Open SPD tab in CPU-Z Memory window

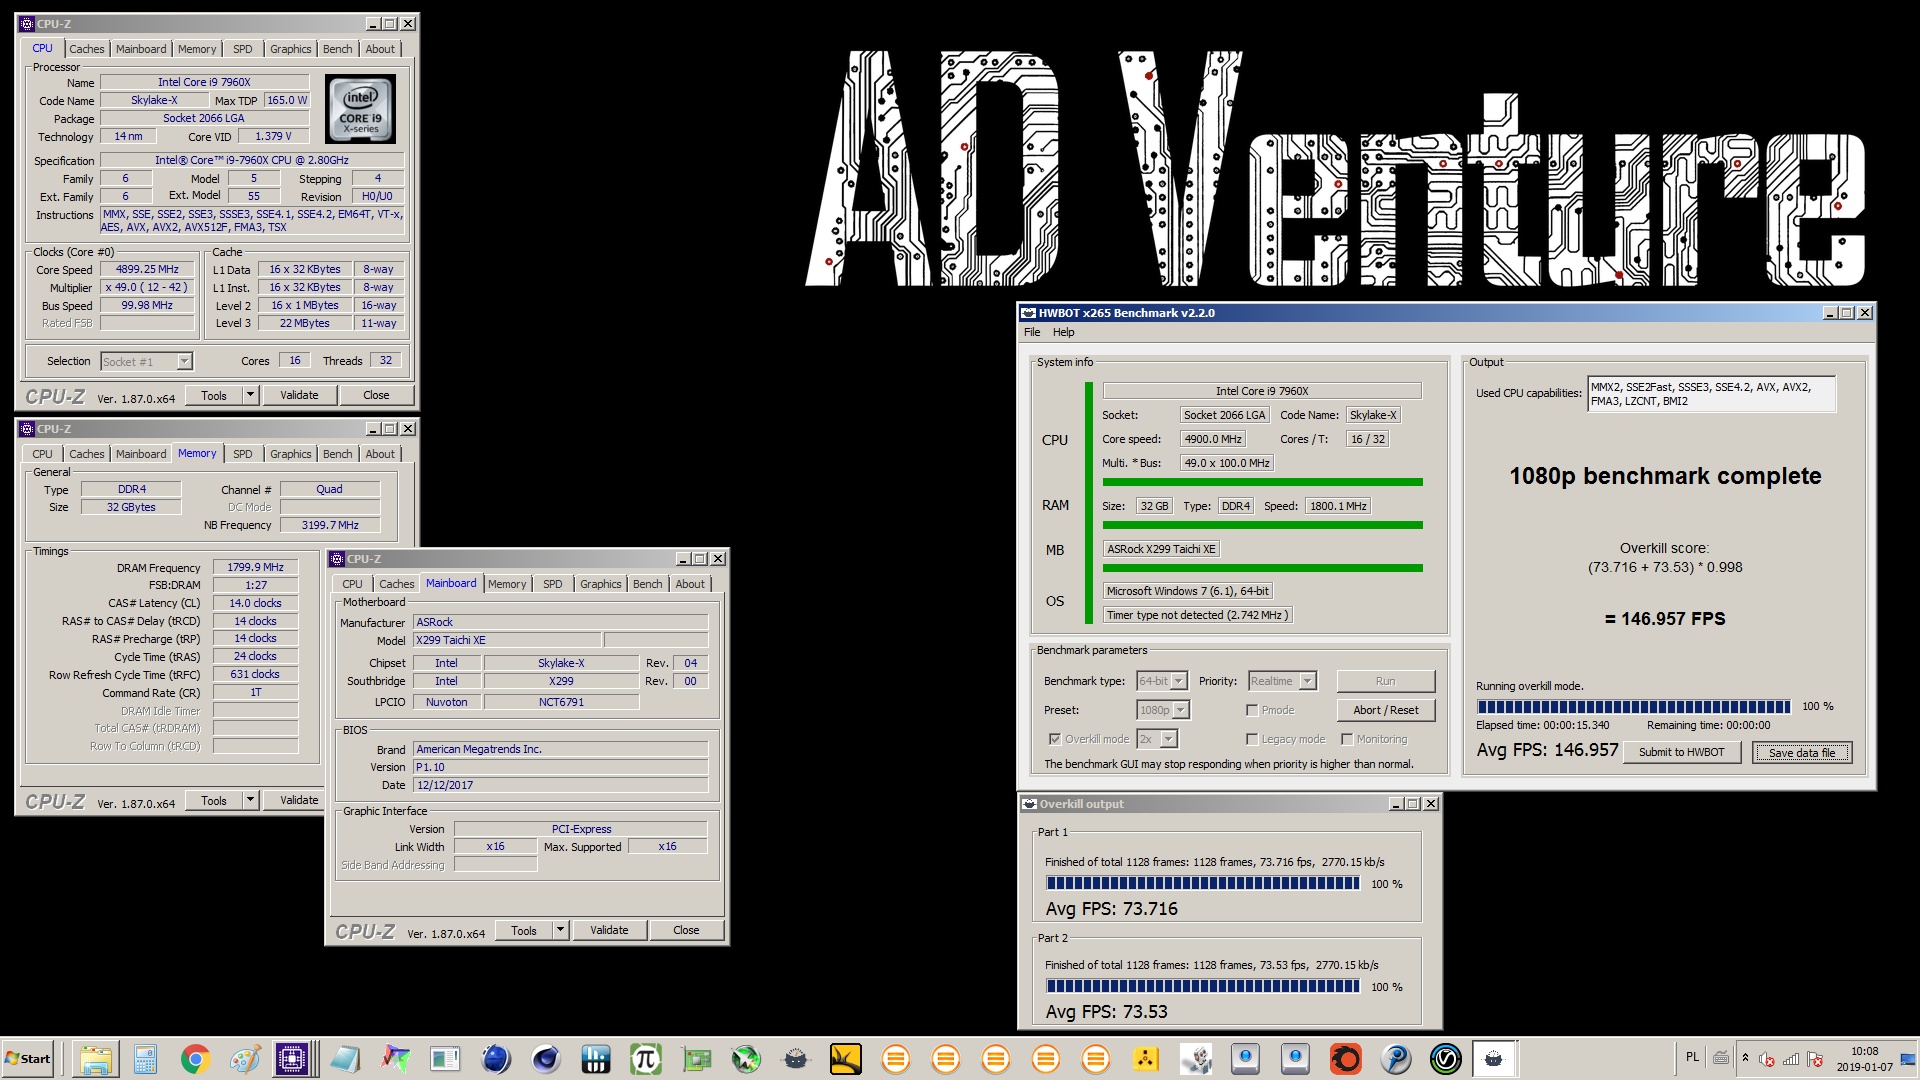[x=243, y=454]
